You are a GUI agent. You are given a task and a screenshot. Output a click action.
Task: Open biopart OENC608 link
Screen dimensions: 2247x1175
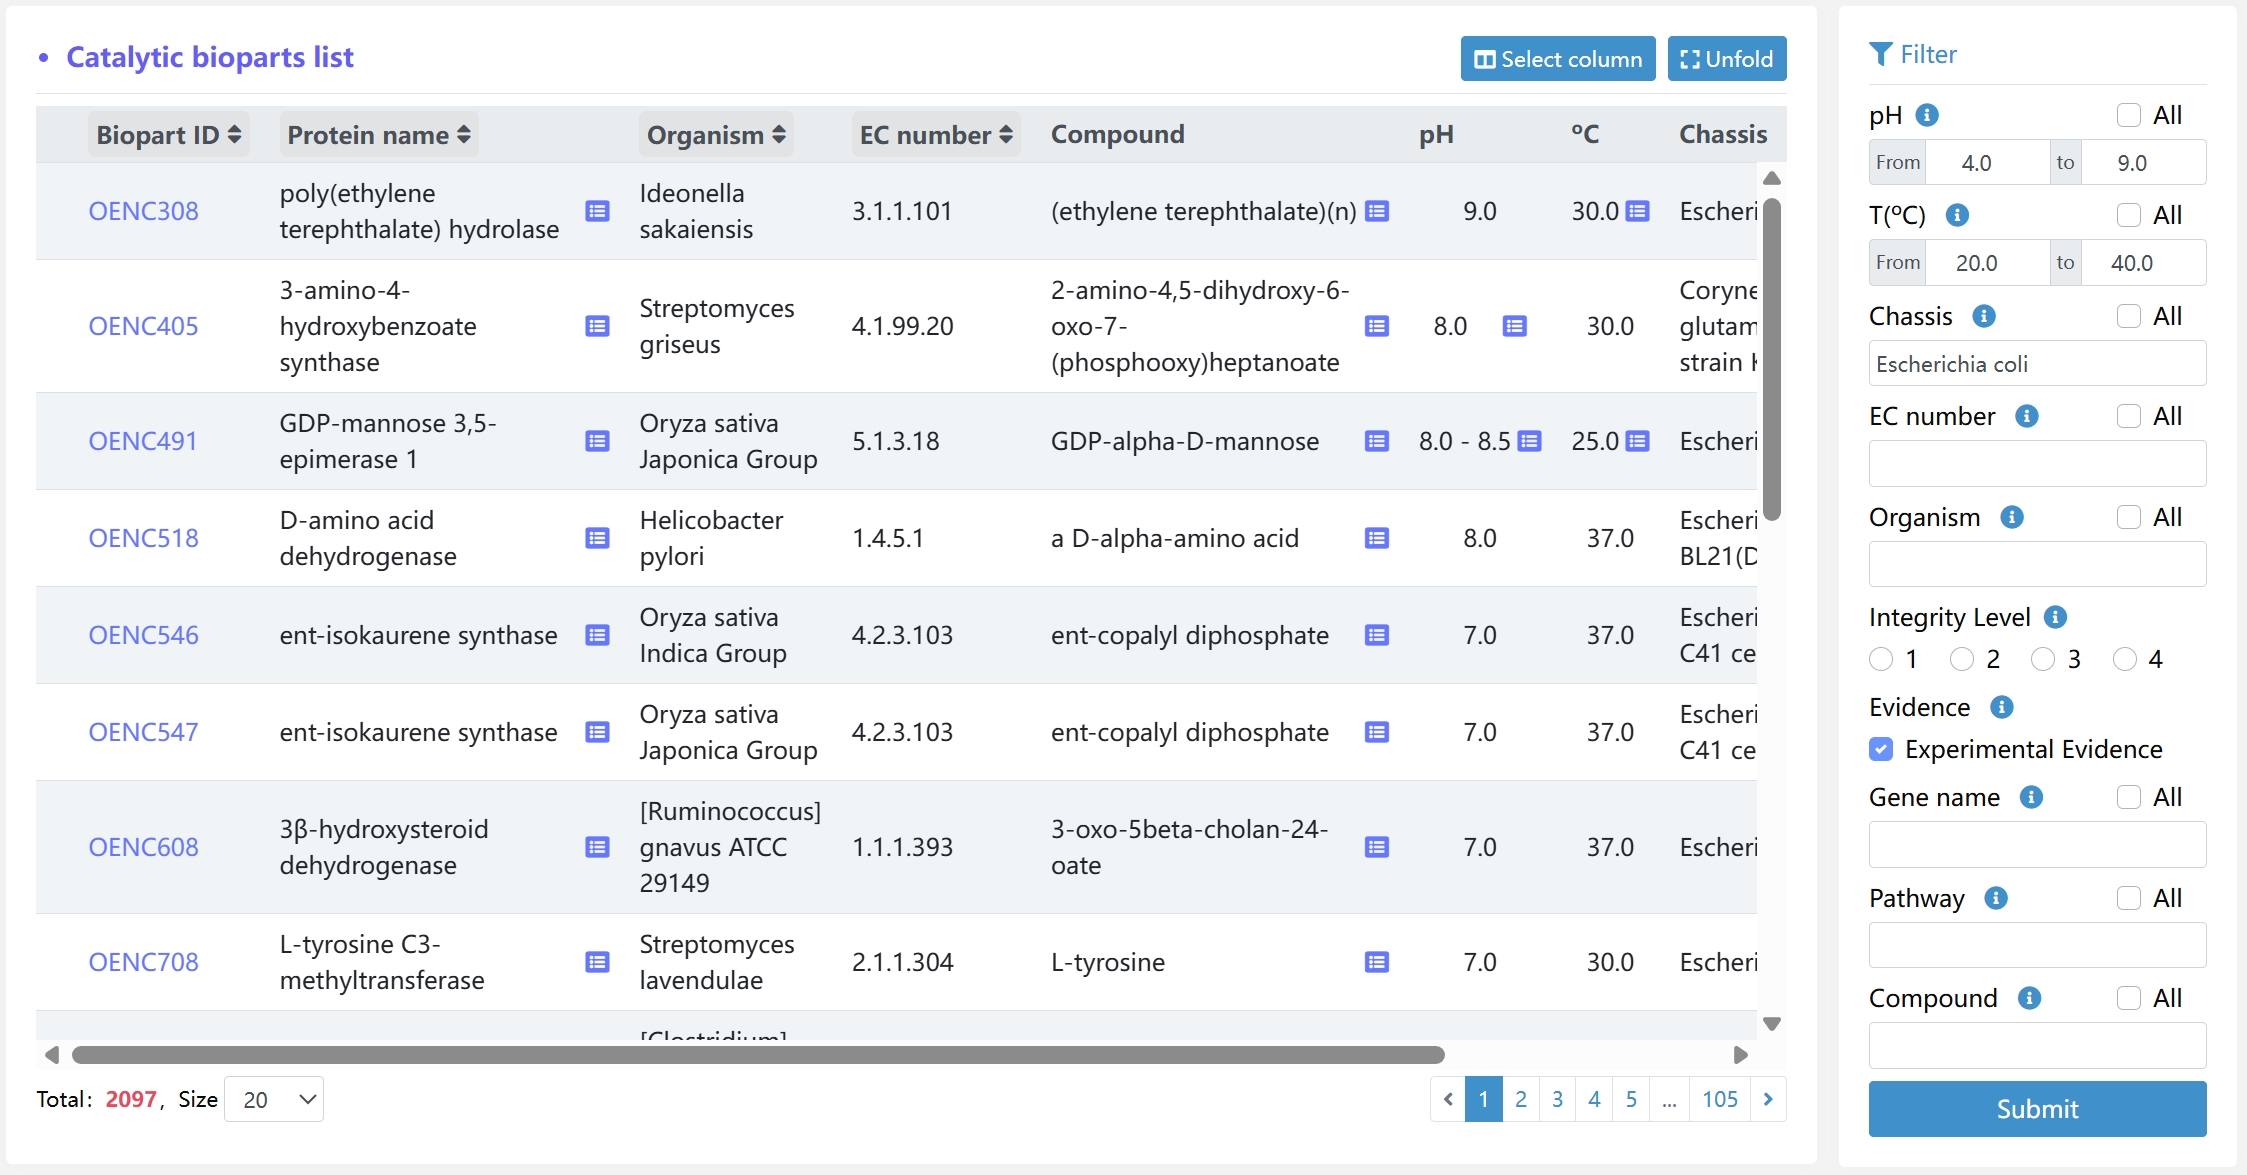pyautogui.click(x=143, y=847)
